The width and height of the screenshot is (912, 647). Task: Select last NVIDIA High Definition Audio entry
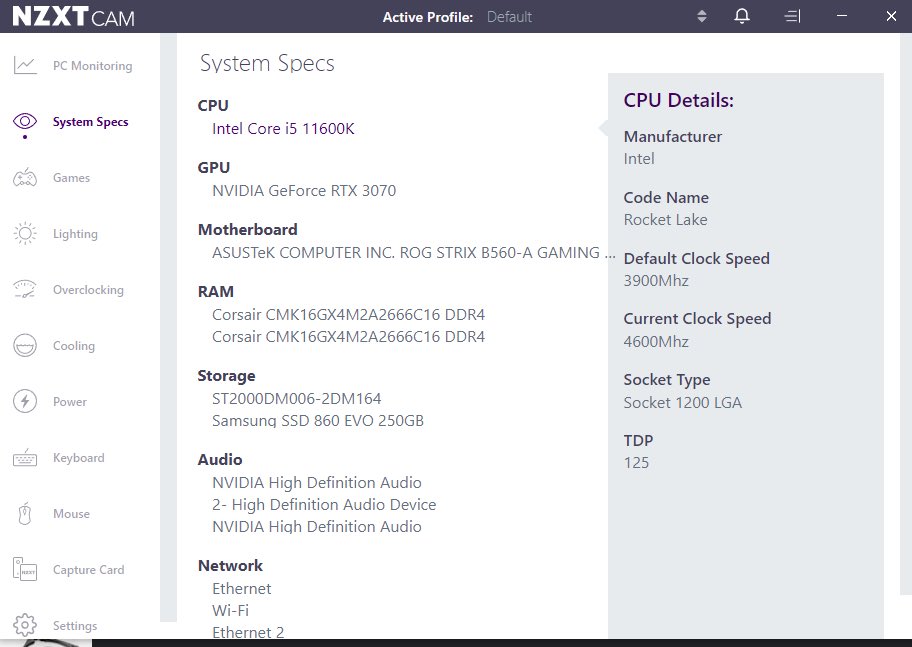coord(317,527)
